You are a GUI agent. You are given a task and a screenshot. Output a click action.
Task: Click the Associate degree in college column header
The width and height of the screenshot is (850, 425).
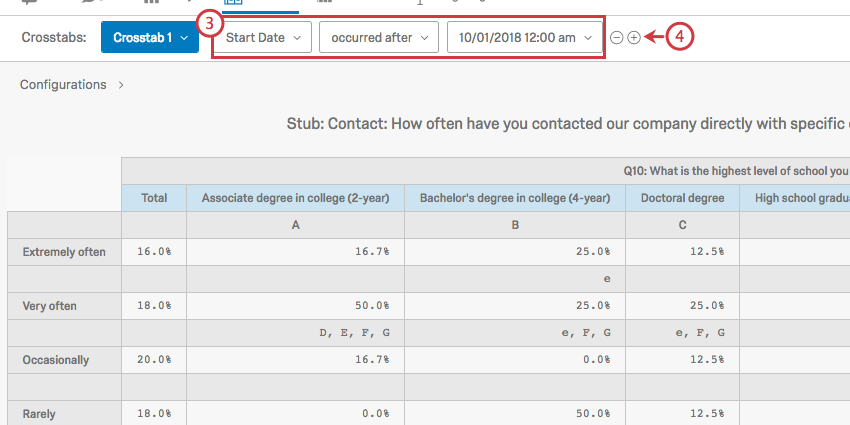point(295,198)
